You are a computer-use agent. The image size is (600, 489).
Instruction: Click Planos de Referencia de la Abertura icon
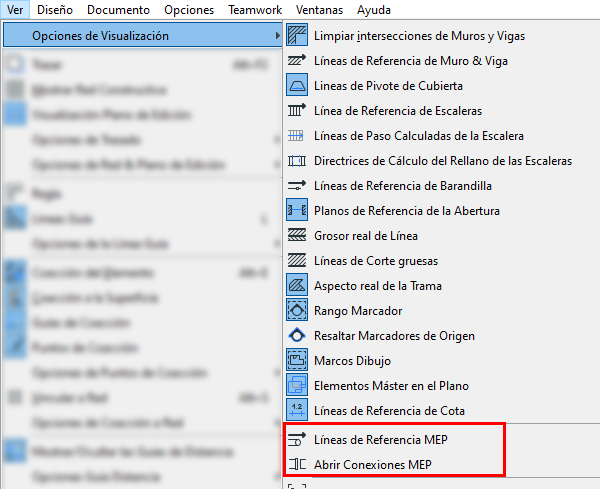pos(297,210)
